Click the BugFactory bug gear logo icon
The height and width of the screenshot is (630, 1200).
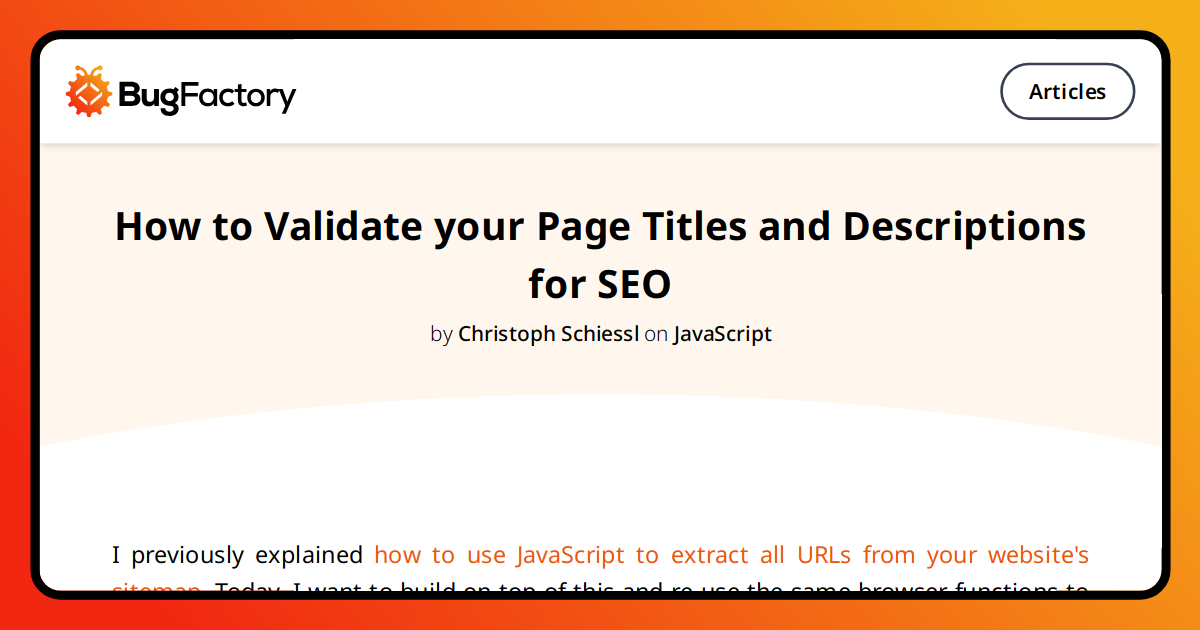pyautogui.click(x=89, y=92)
